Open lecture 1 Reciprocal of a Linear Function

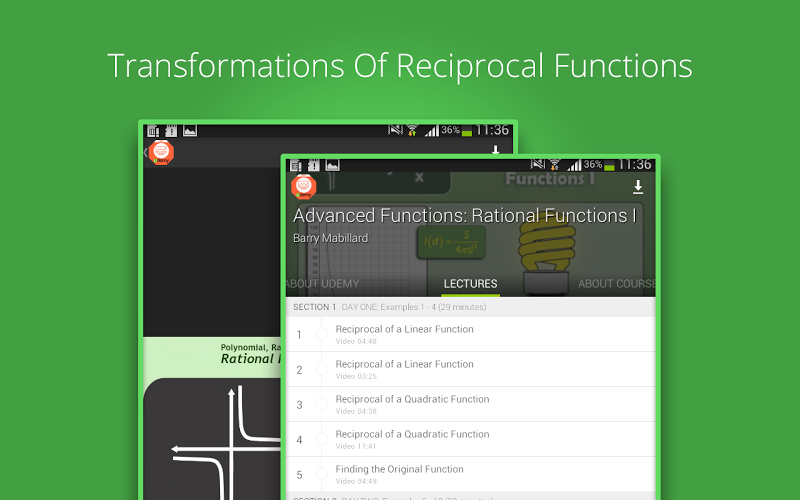click(470, 334)
